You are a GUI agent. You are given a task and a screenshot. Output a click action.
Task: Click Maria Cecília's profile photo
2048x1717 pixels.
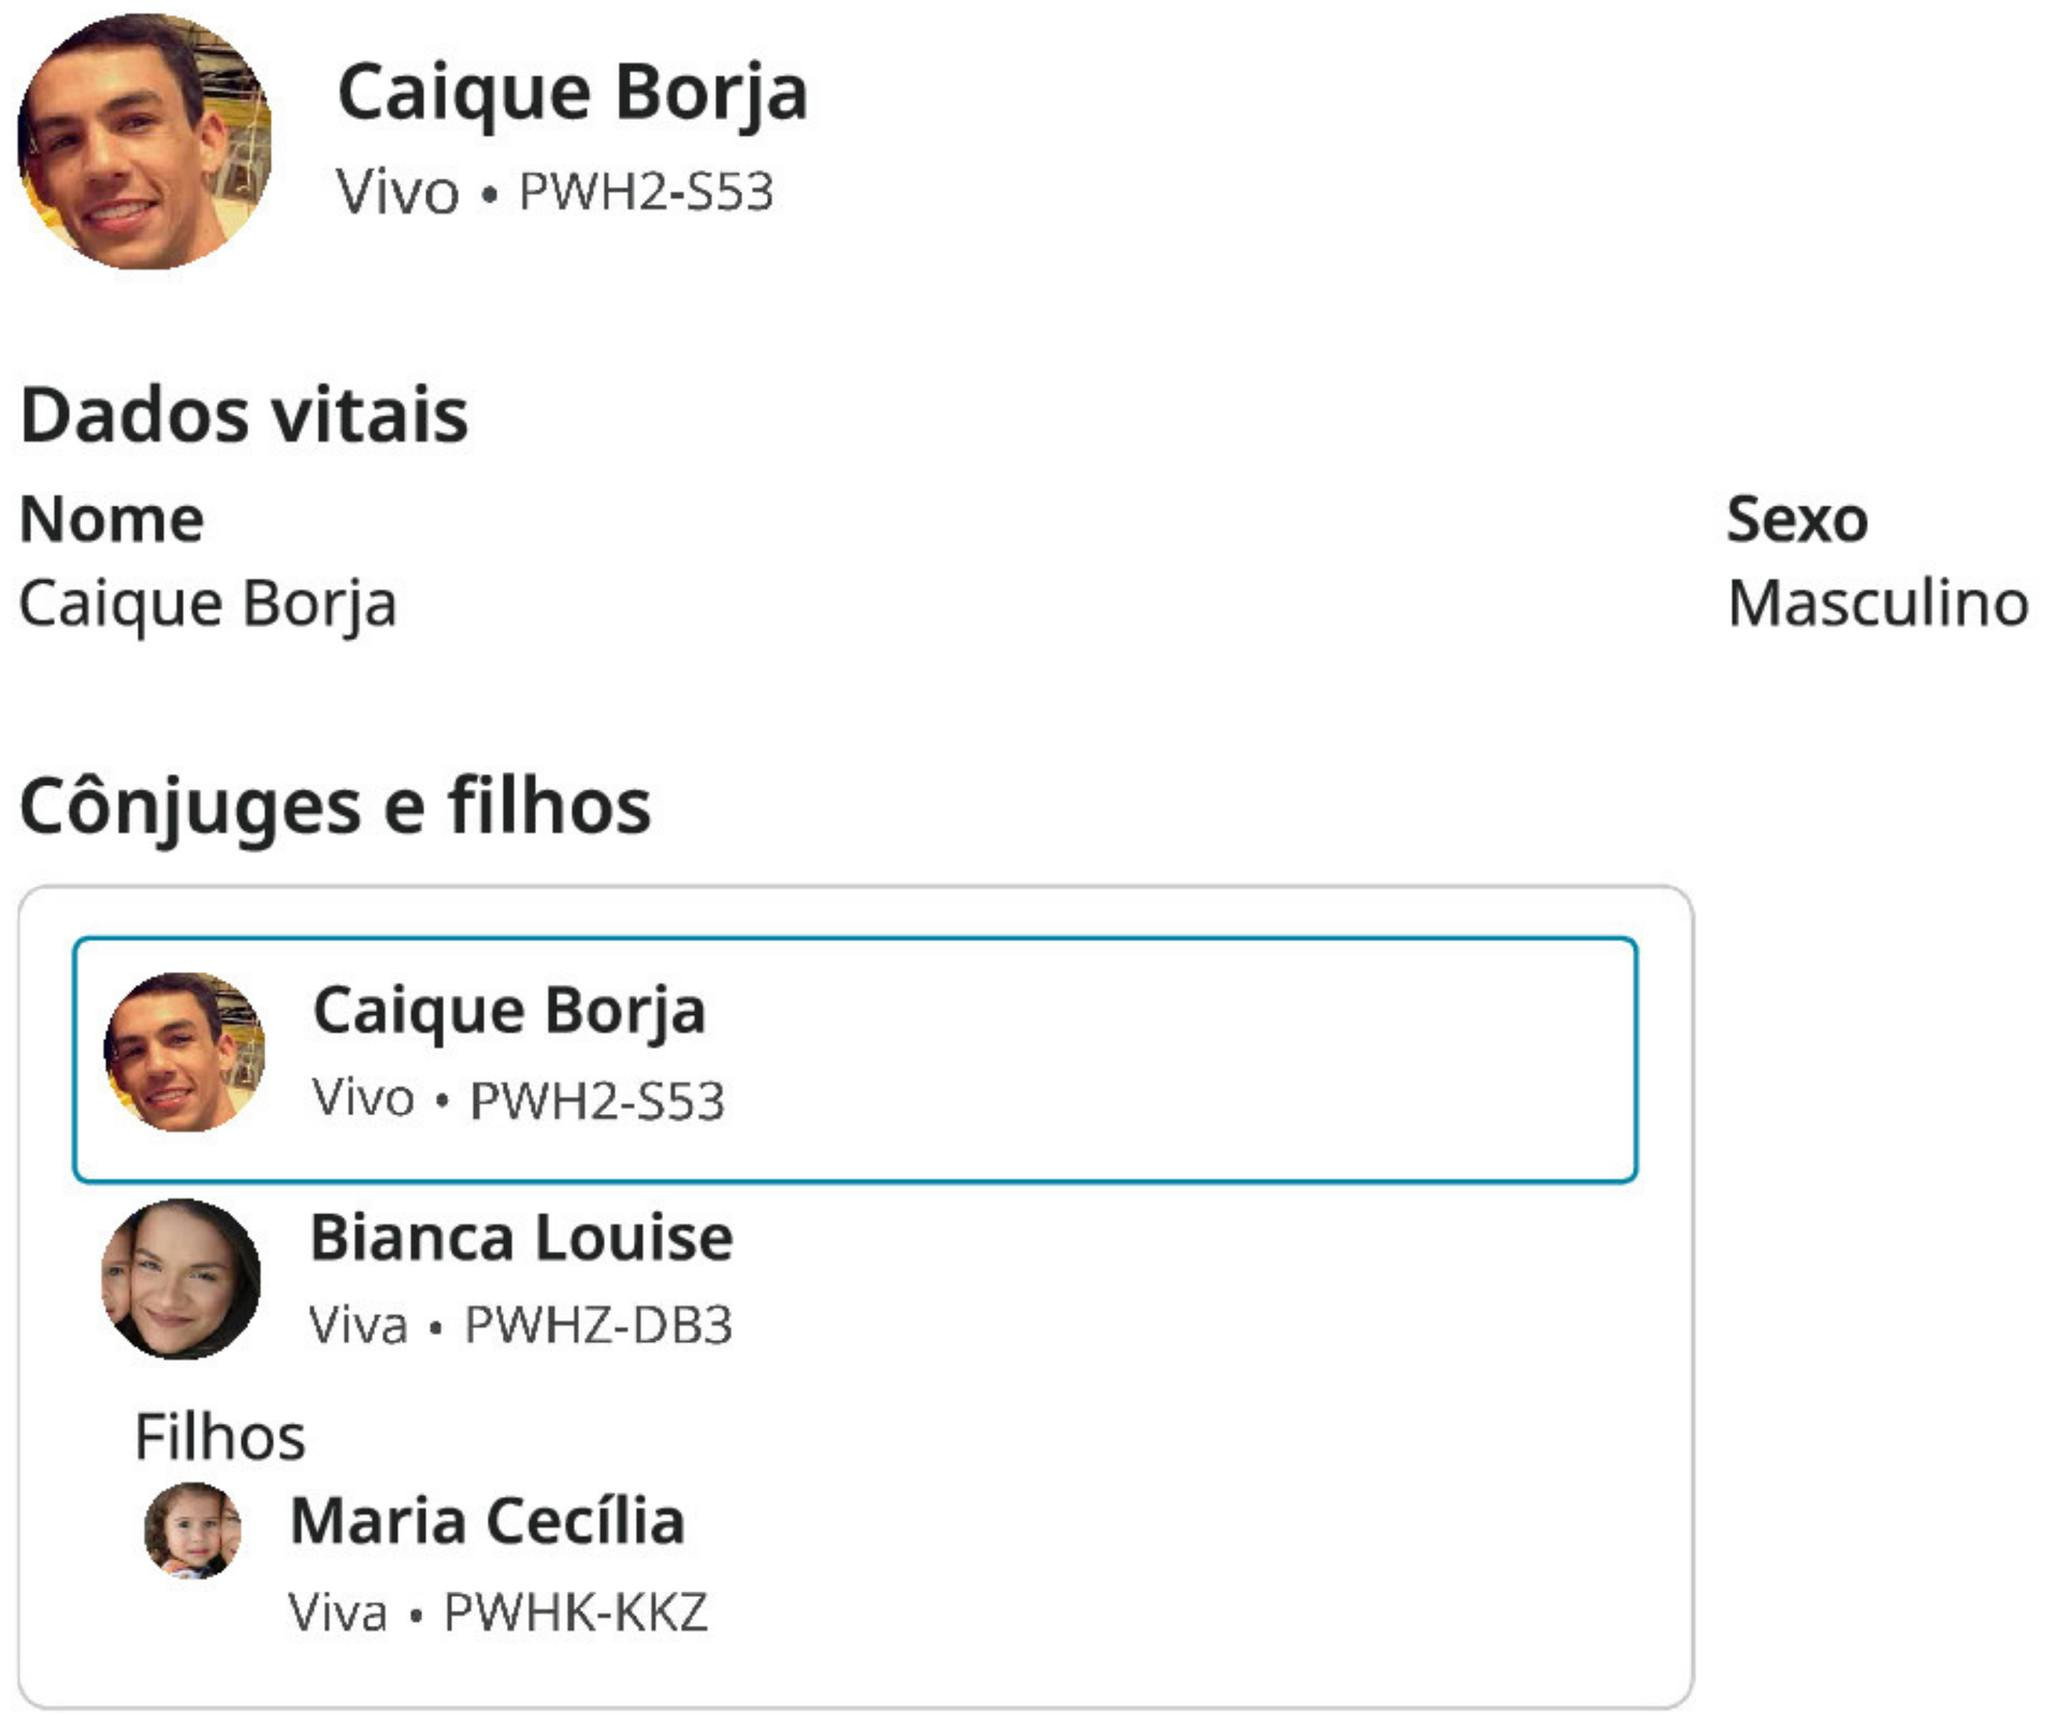pyautogui.click(x=193, y=1530)
